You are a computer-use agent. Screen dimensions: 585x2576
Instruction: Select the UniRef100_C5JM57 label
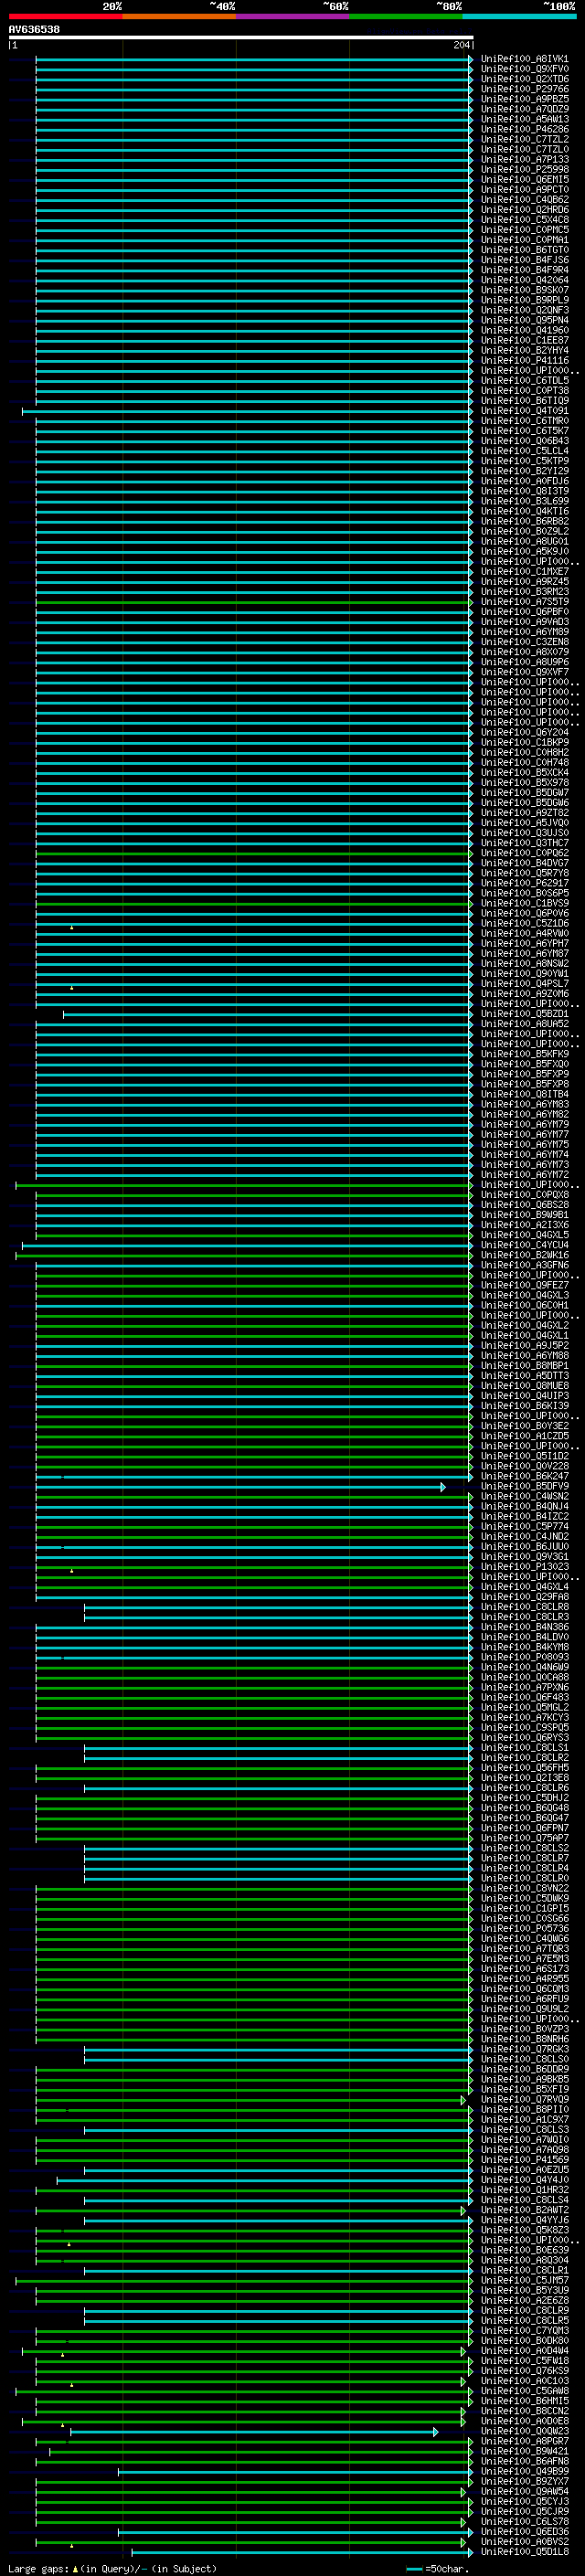coord(524,2280)
